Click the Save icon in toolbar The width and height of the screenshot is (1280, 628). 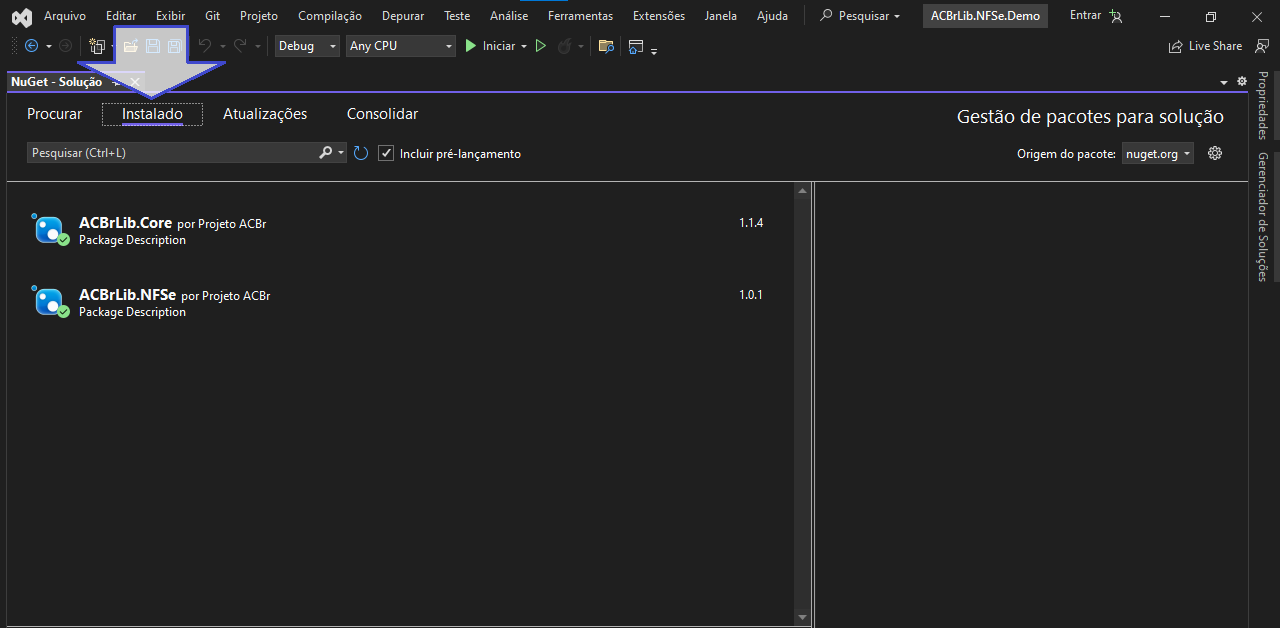pos(153,46)
